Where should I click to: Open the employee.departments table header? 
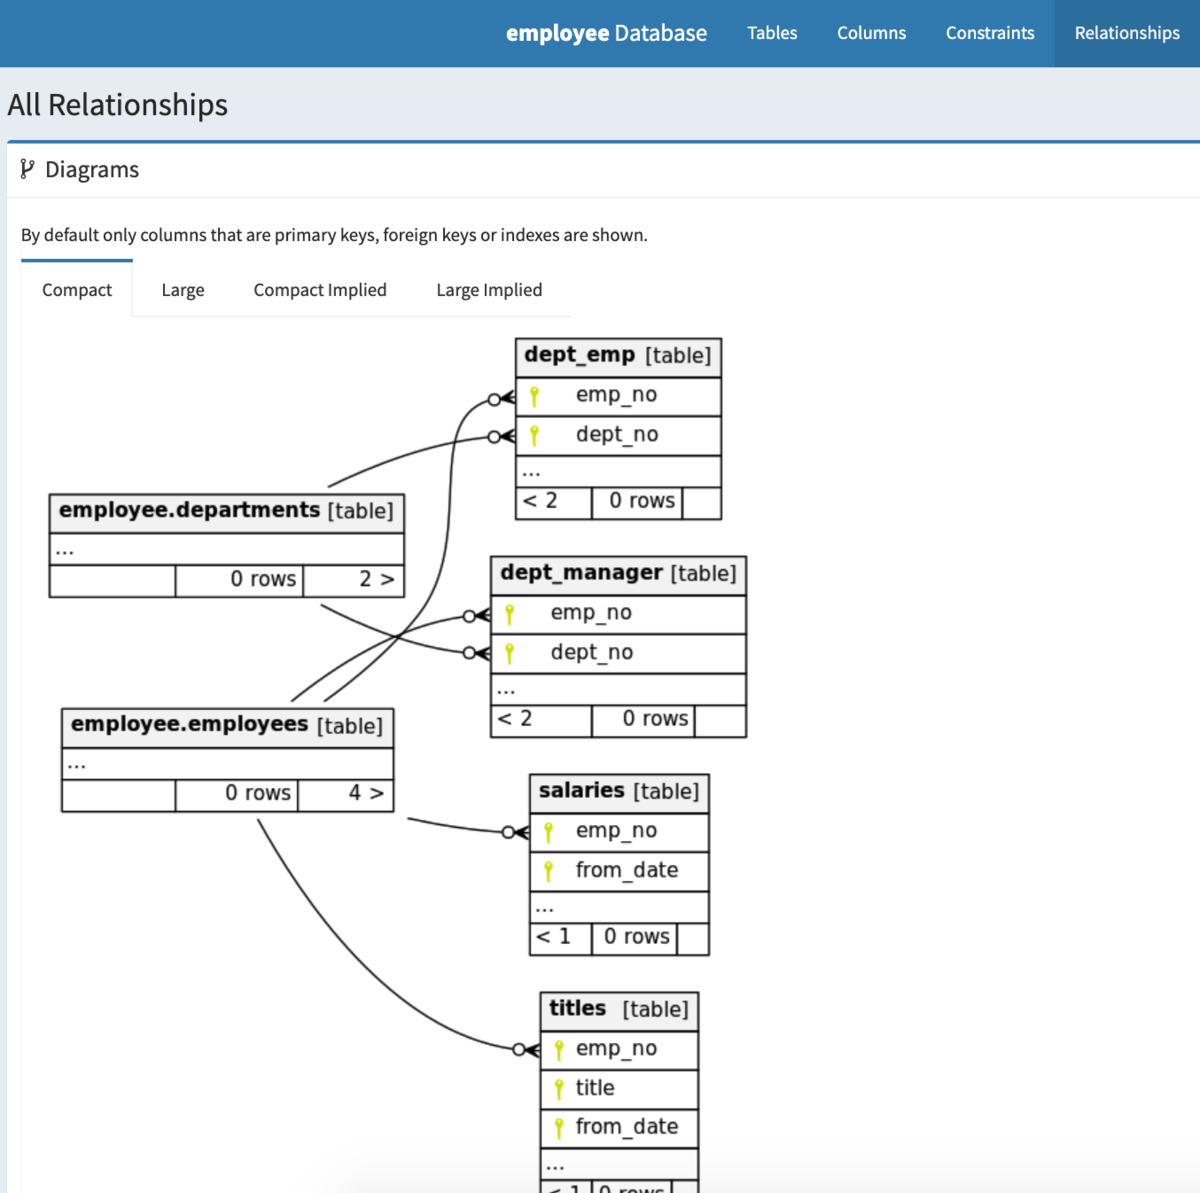[x=226, y=512]
